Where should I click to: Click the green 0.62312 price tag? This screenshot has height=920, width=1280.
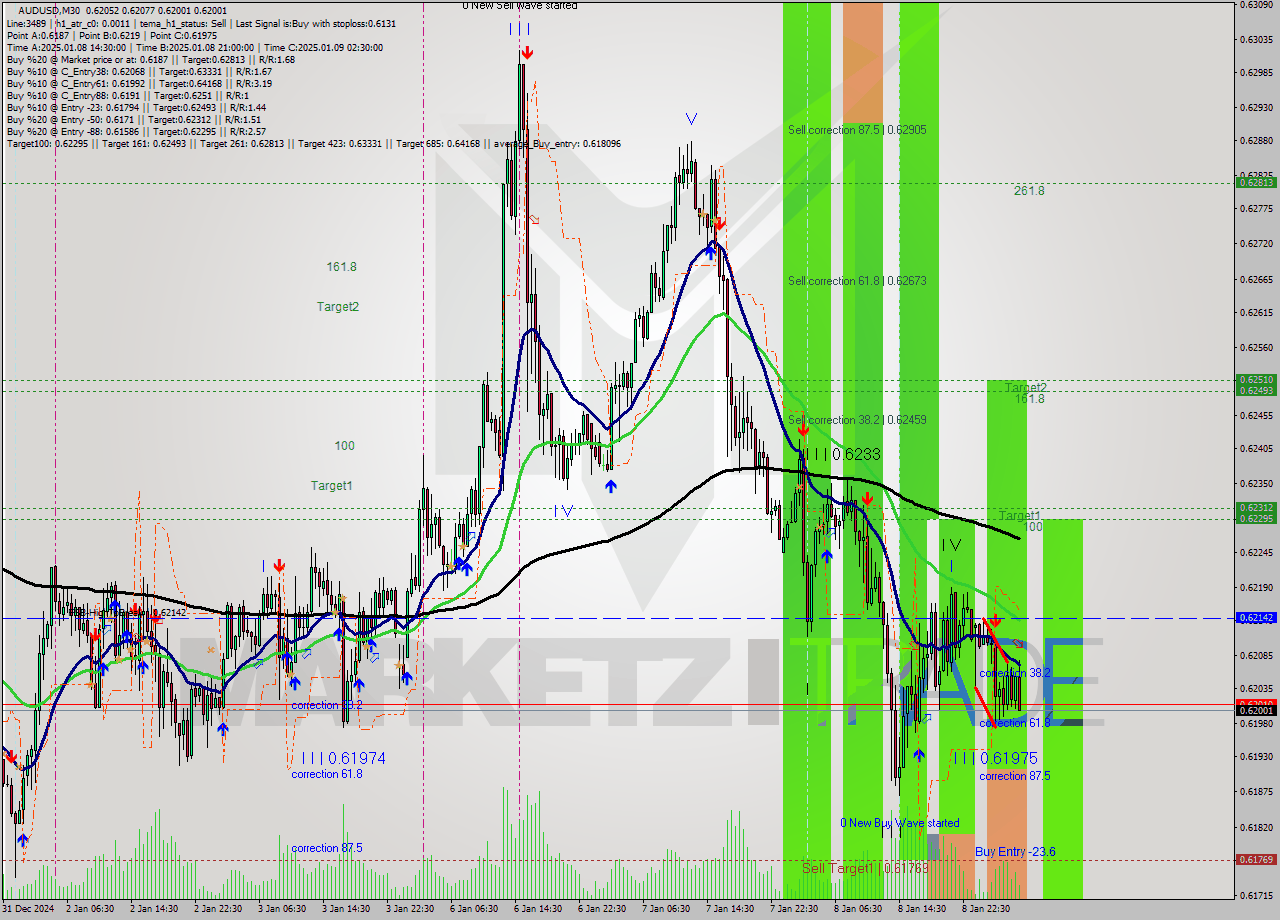point(1256,508)
